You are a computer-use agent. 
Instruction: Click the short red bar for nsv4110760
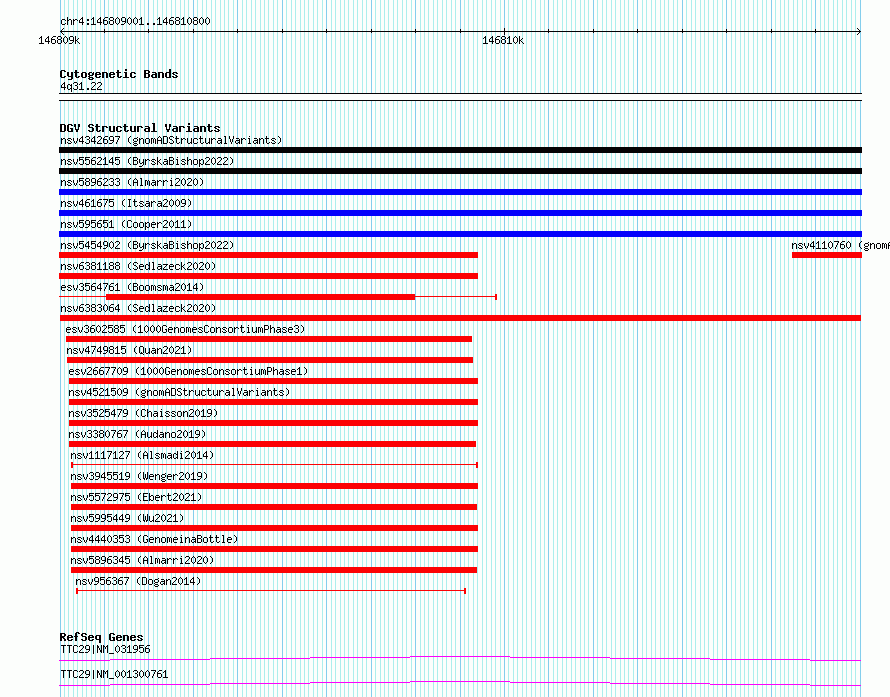(827, 255)
